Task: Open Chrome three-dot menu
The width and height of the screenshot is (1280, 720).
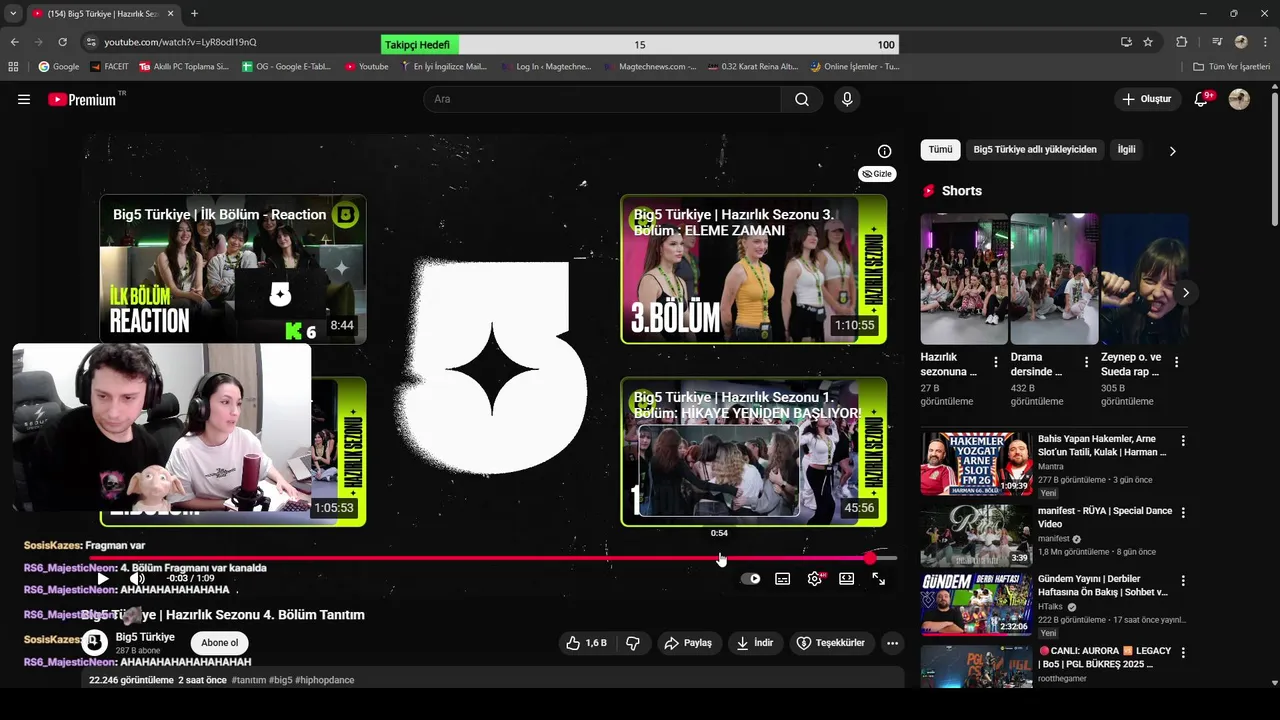Action: coord(1265,42)
